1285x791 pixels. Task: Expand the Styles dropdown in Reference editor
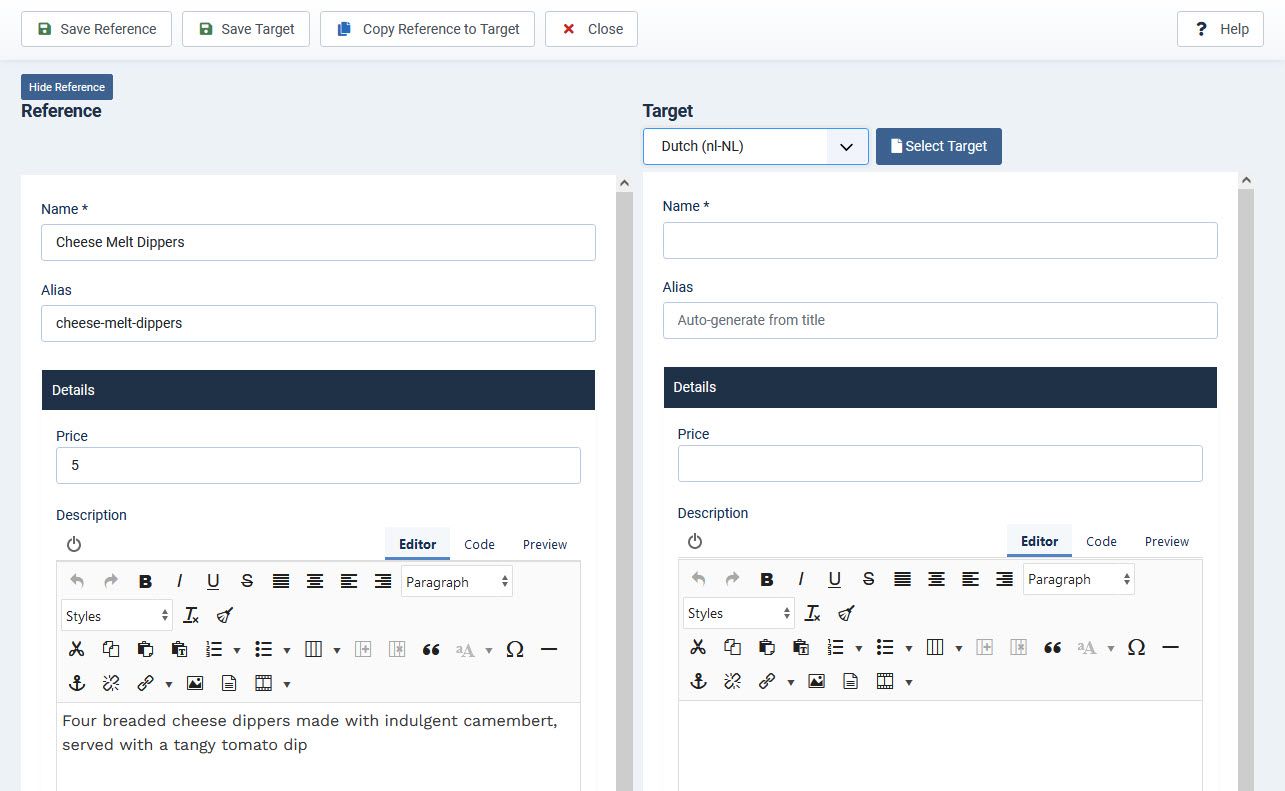[117, 616]
